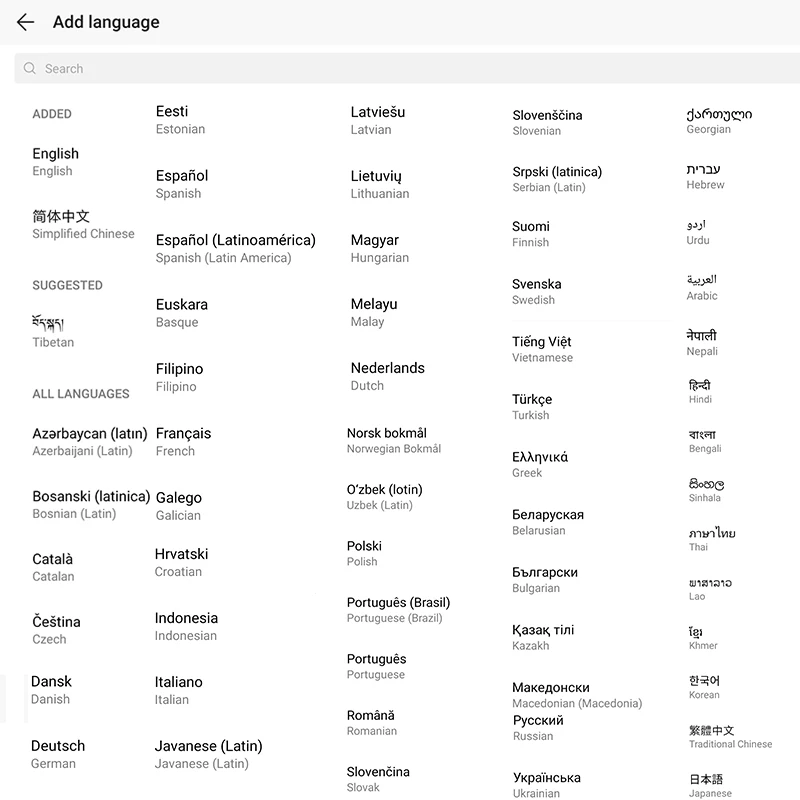Add 日本語 (Japanese) language
The image size is (800, 800).
[703, 781]
